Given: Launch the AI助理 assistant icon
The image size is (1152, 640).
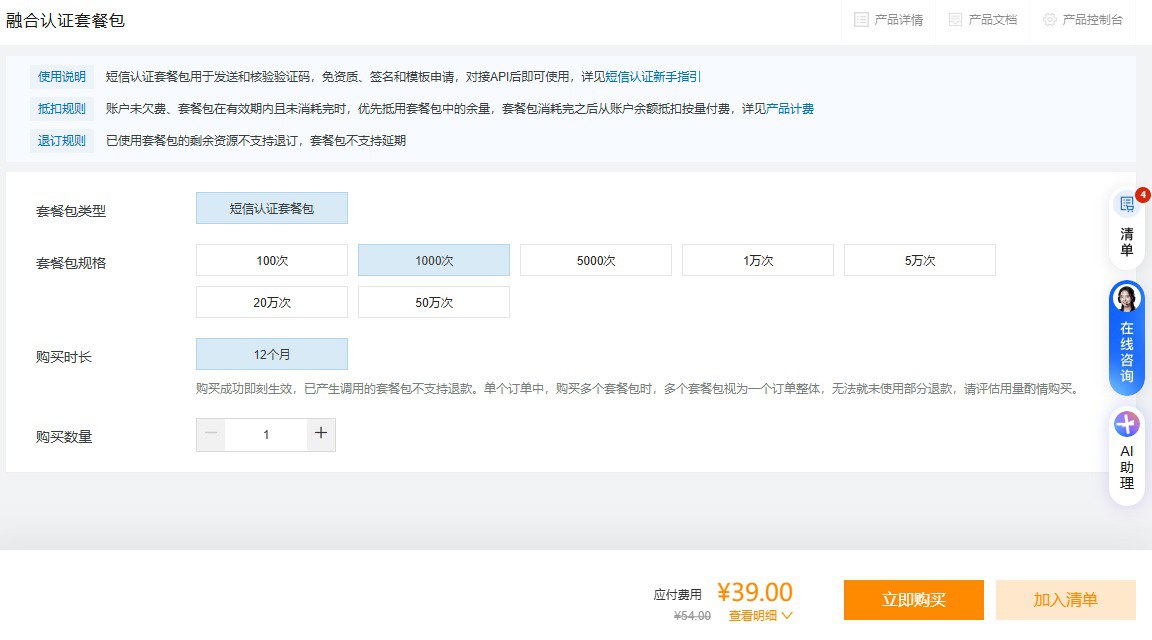Looking at the screenshot, I should (1127, 425).
